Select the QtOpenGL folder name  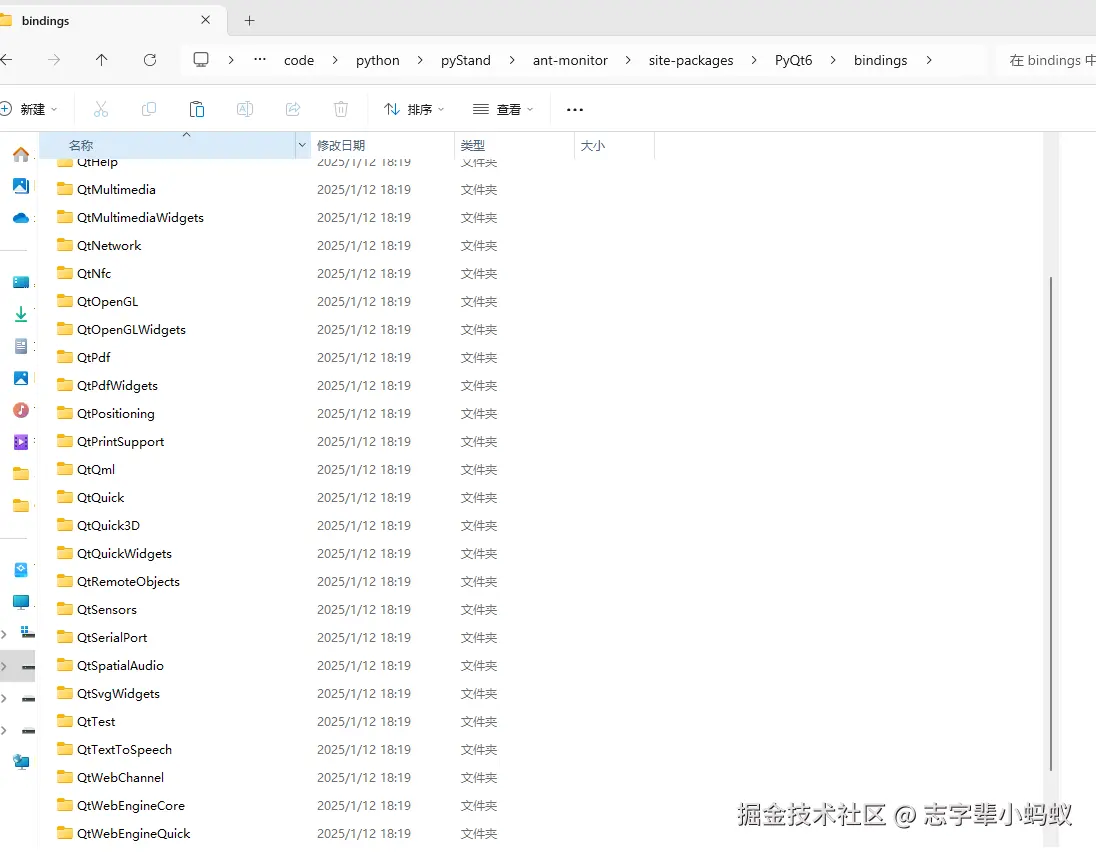tap(108, 301)
